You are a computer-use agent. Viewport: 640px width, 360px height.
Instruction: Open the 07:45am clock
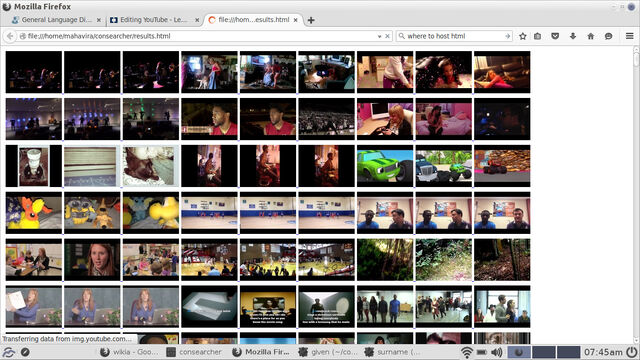coord(603,352)
